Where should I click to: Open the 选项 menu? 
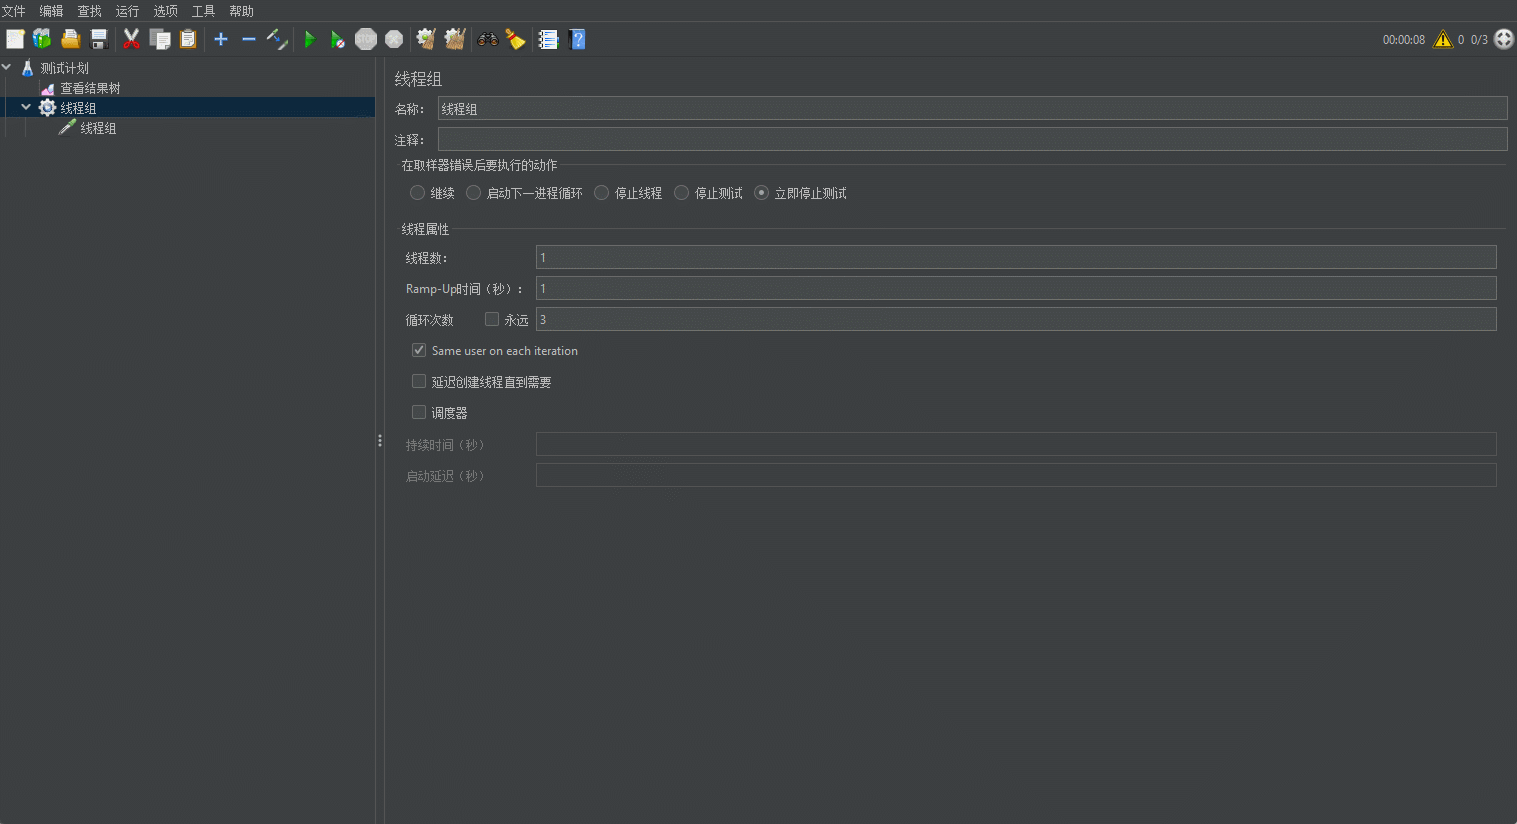click(165, 11)
